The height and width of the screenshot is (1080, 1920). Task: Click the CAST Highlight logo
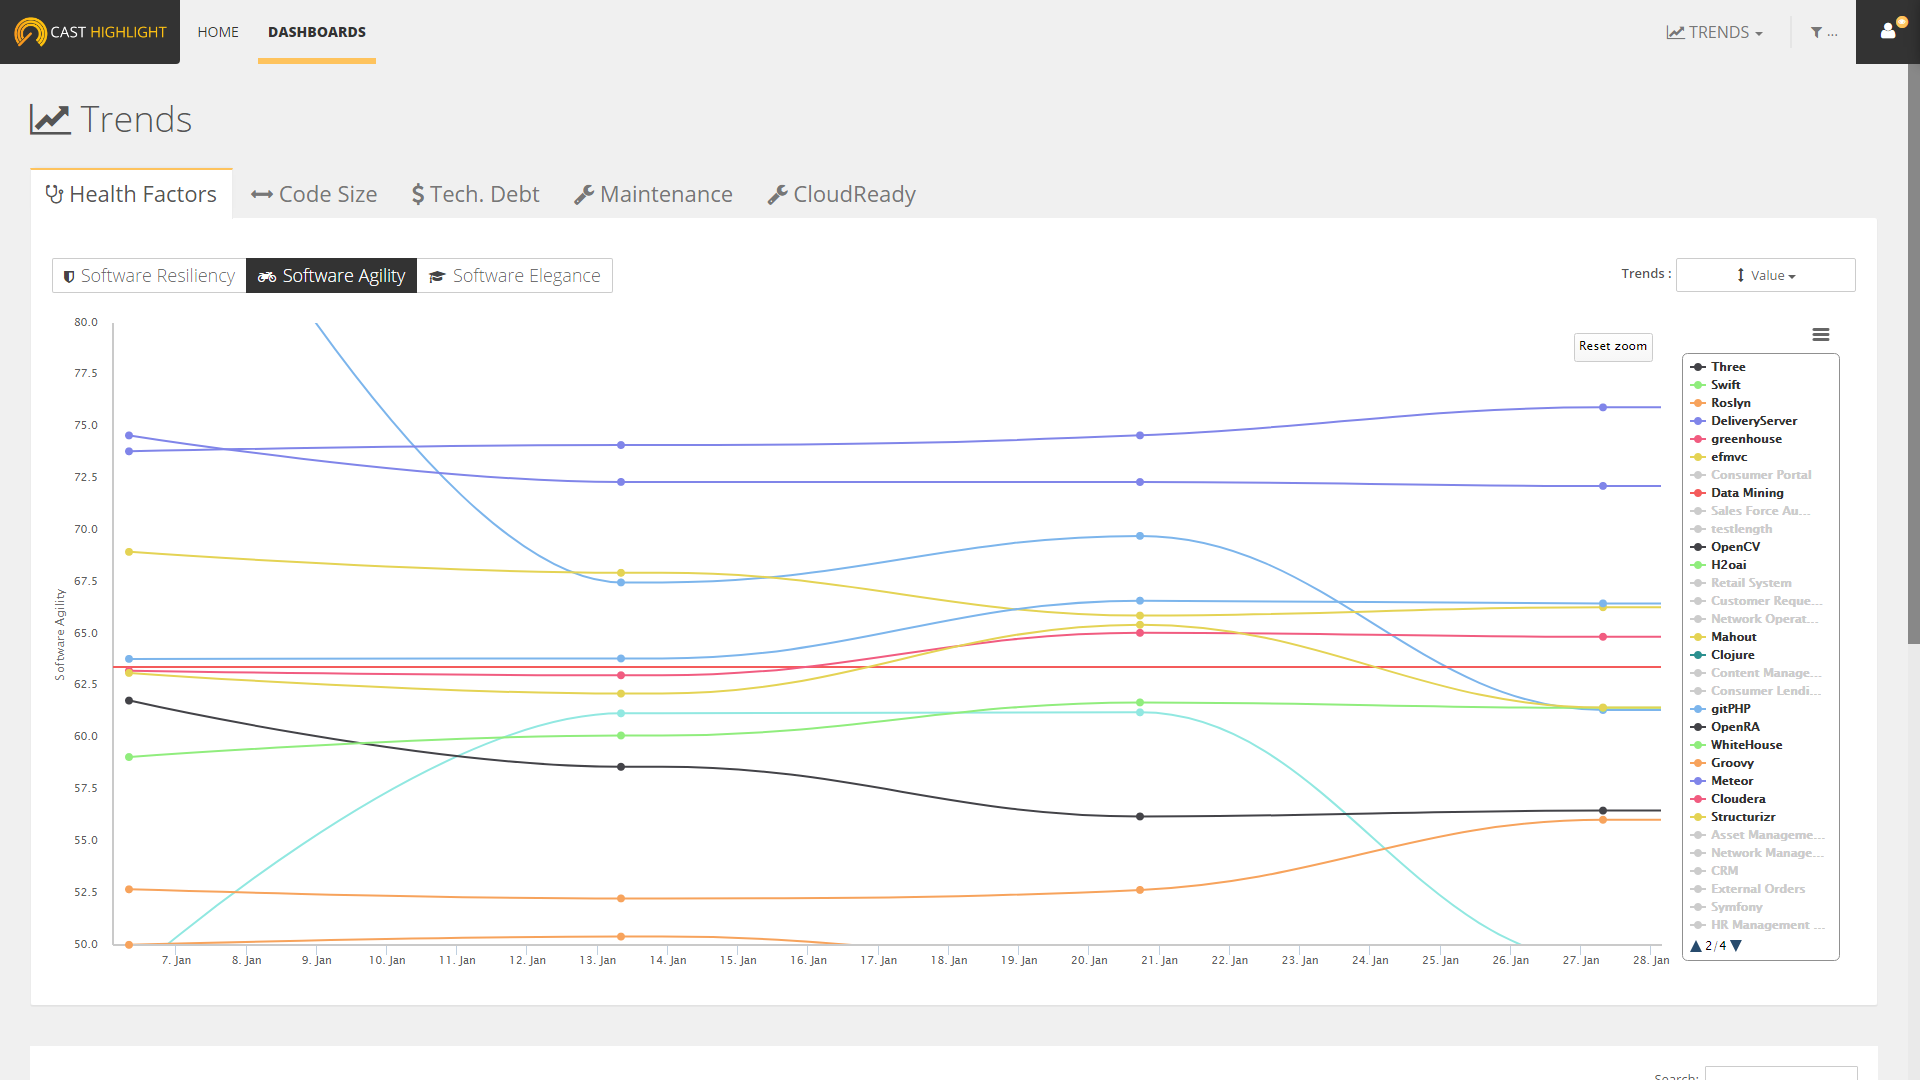90,32
